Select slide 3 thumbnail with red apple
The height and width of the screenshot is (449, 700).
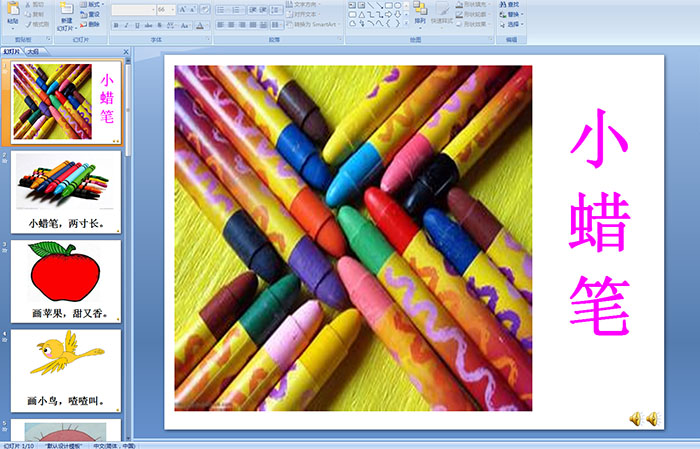pos(66,281)
